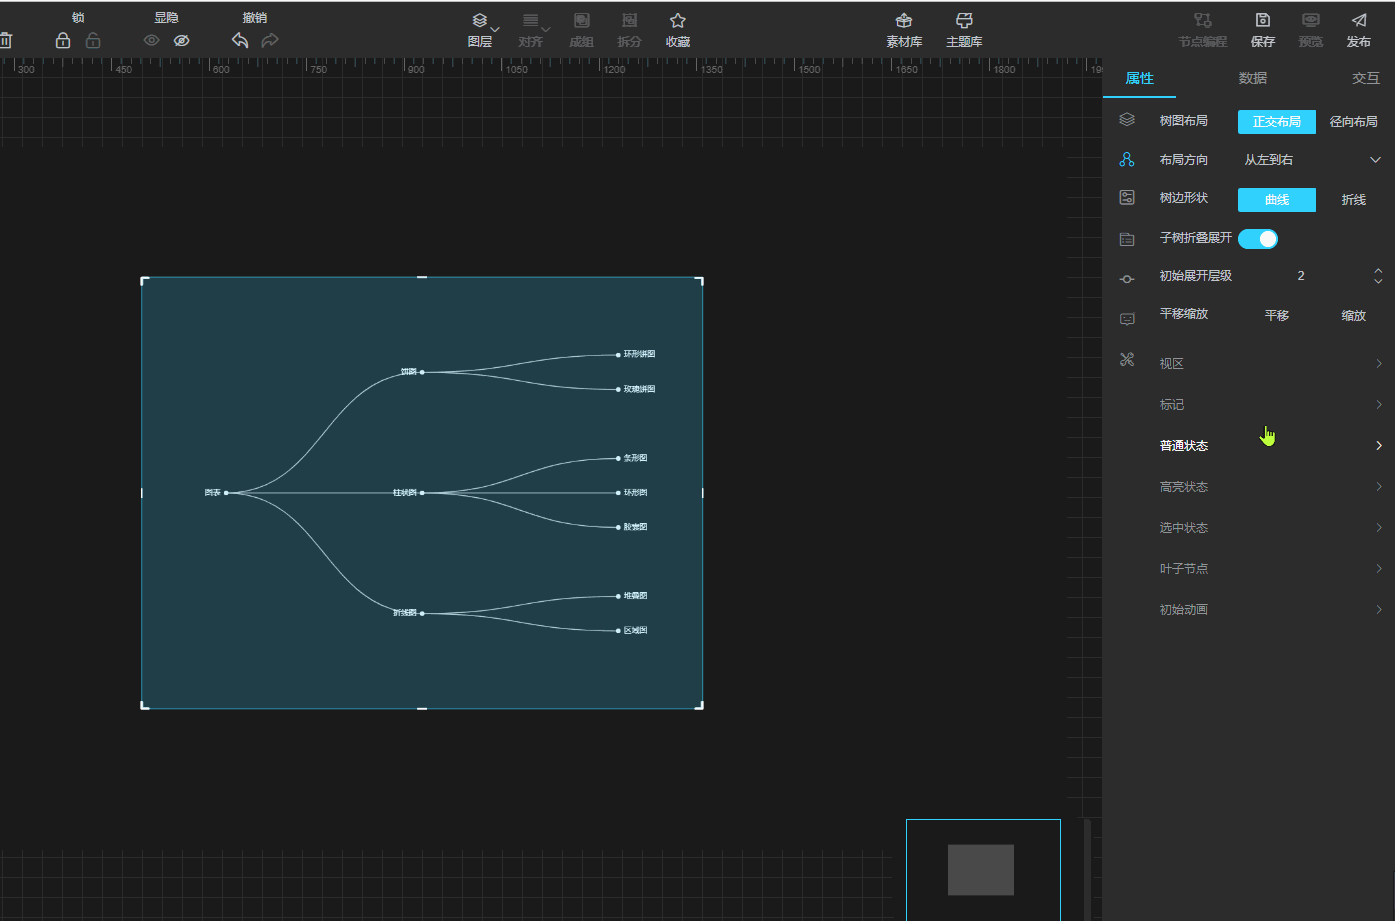
Task: Open the 主题库 theme library
Action: pos(964,30)
